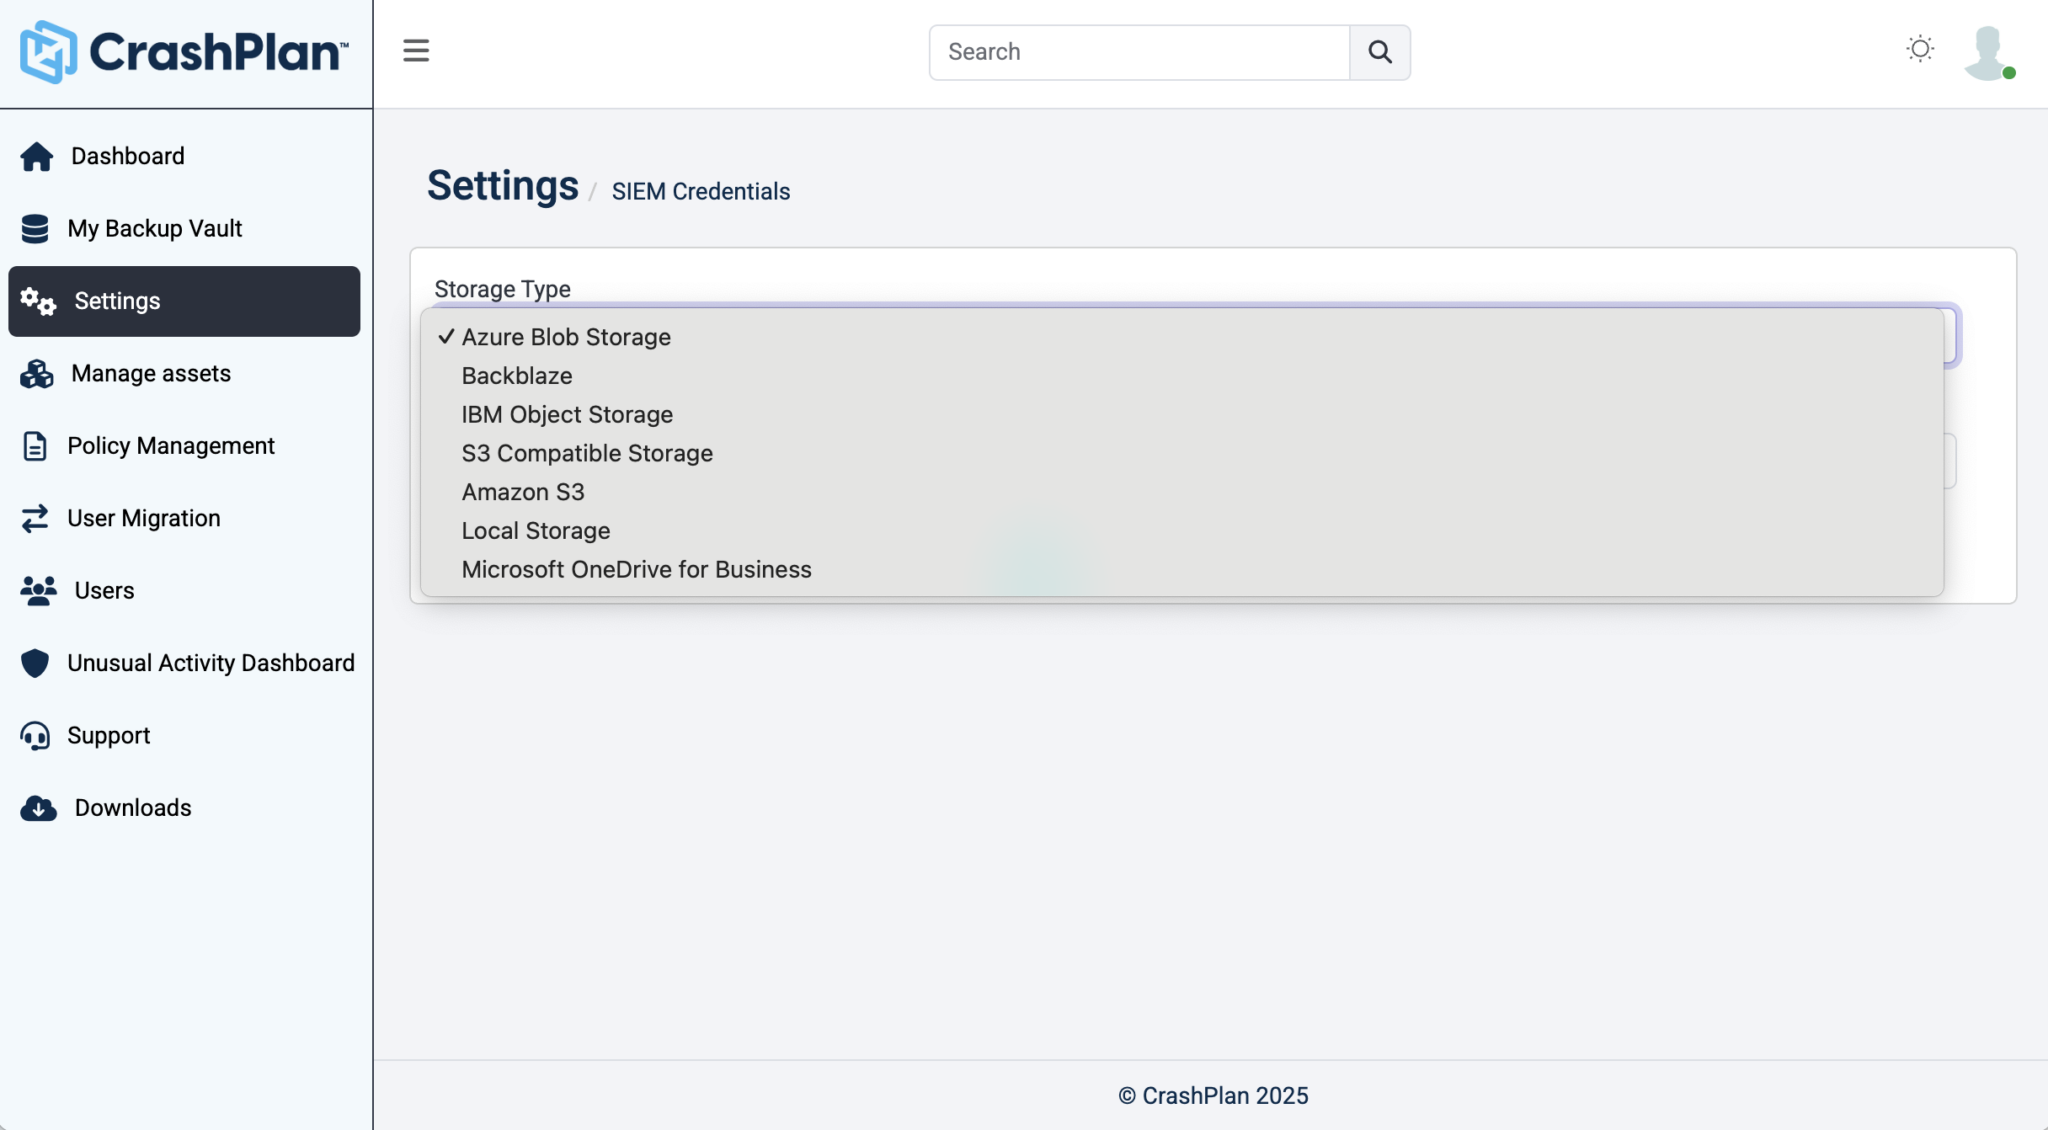This screenshot has width=2048, height=1130.
Task: Pick IBM Object Storage option
Action: tap(1182, 415)
